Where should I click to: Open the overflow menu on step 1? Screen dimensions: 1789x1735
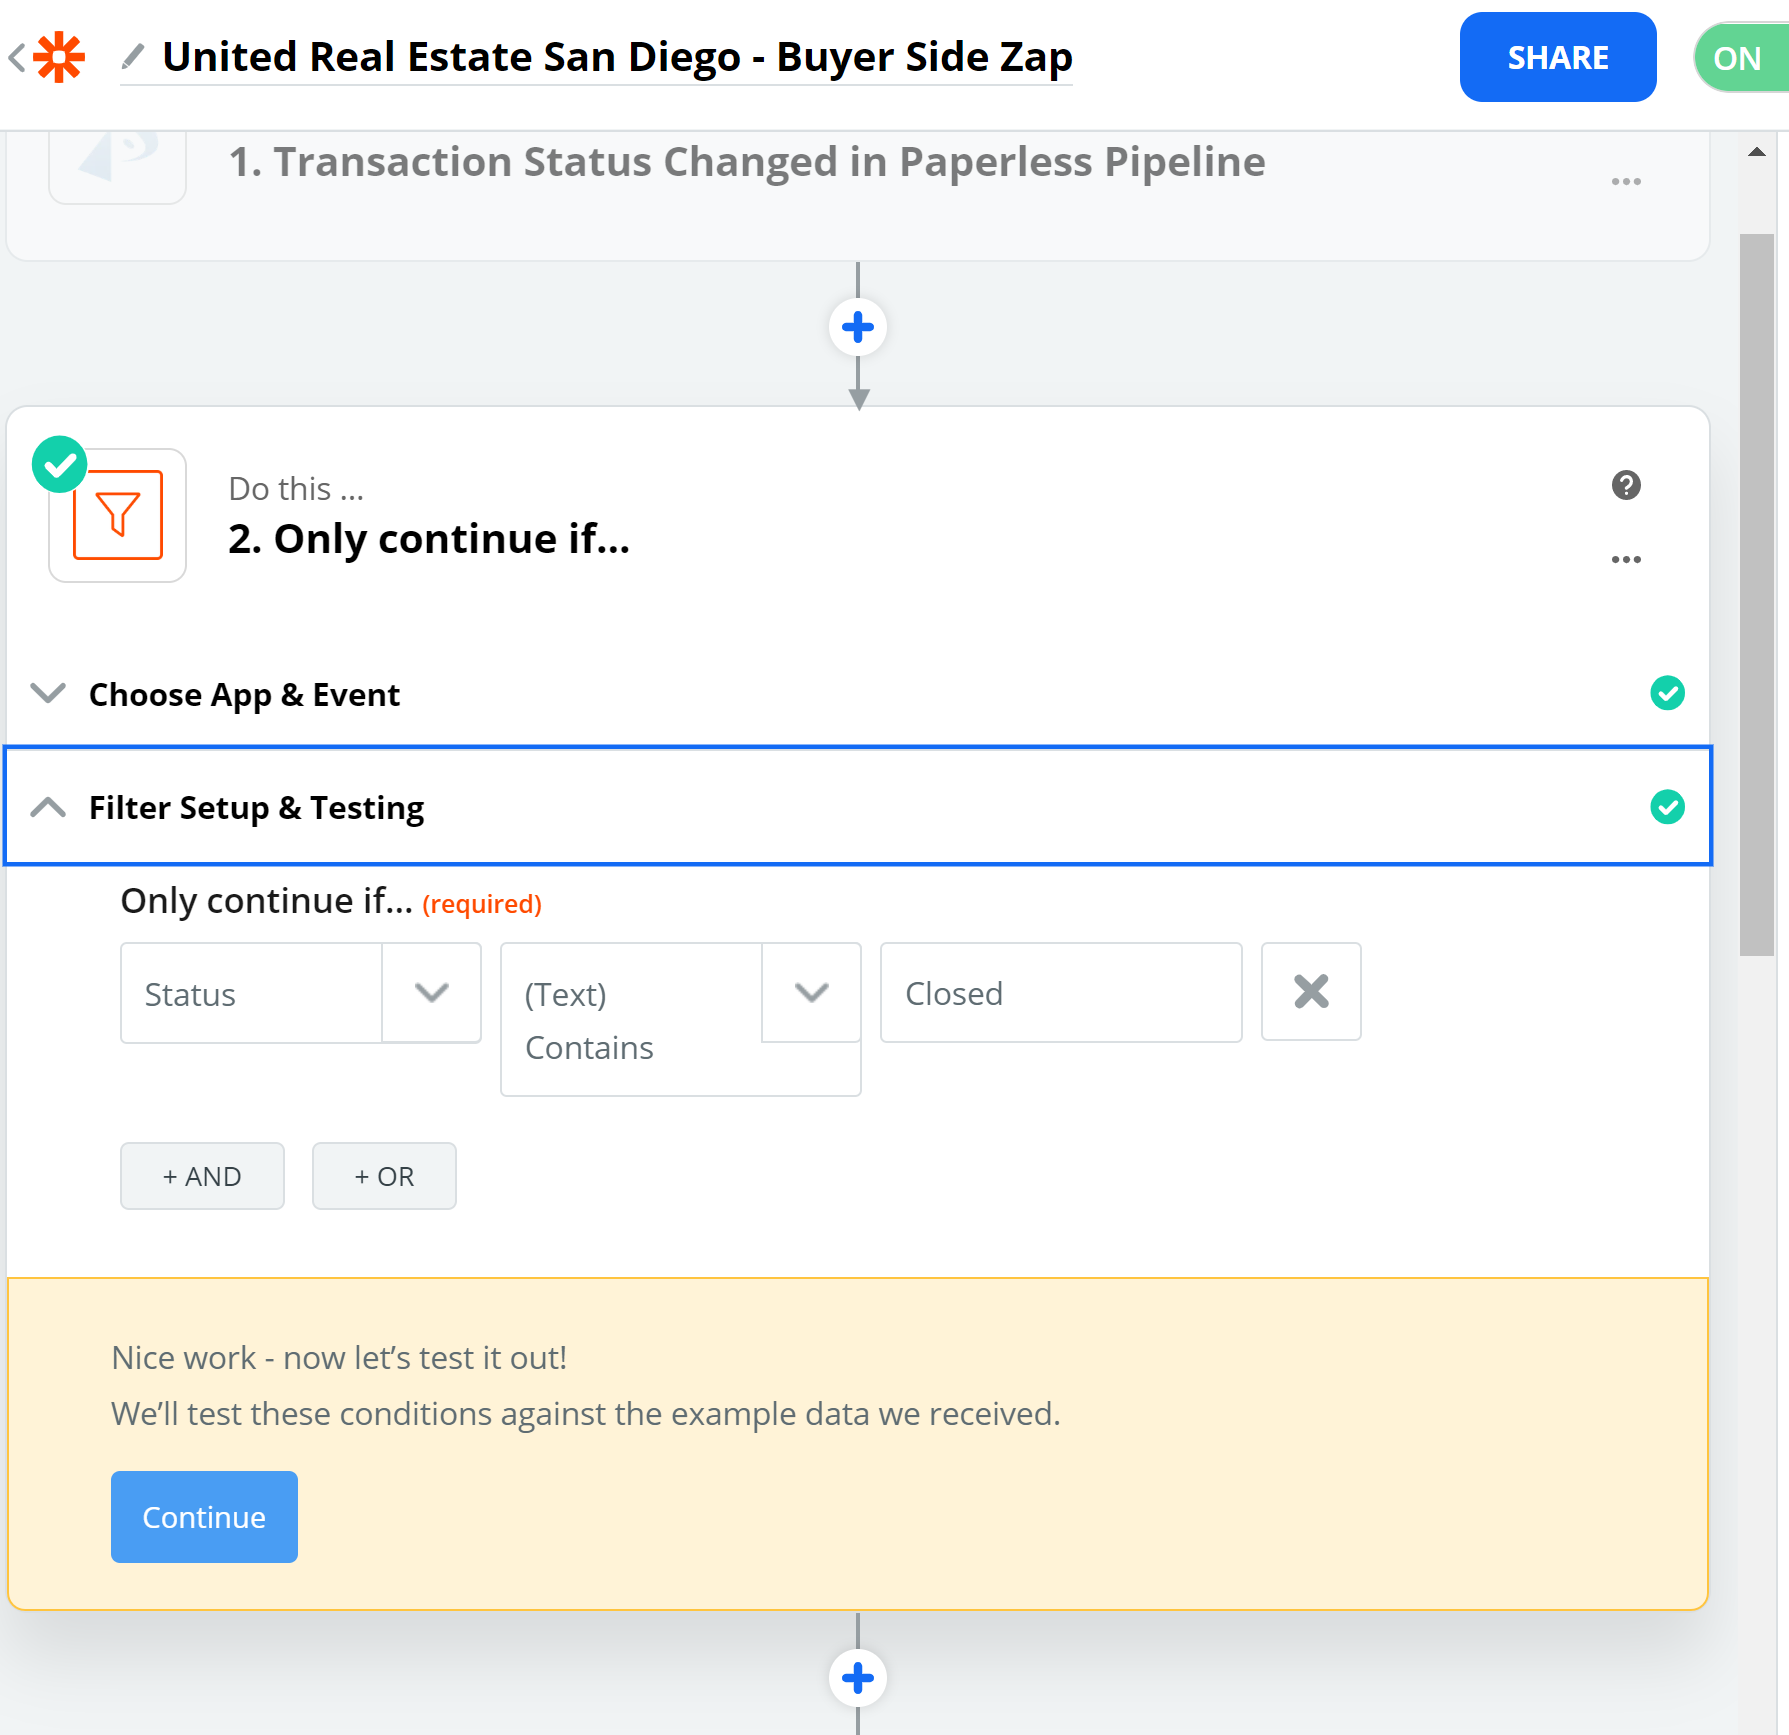(x=1627, y=179)
